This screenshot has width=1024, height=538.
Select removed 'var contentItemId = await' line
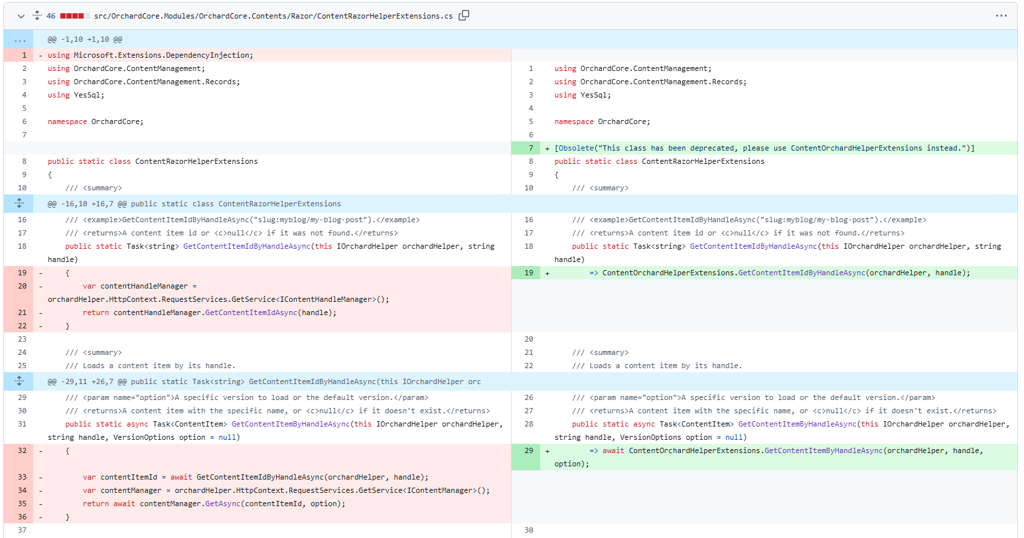[255, 477]
